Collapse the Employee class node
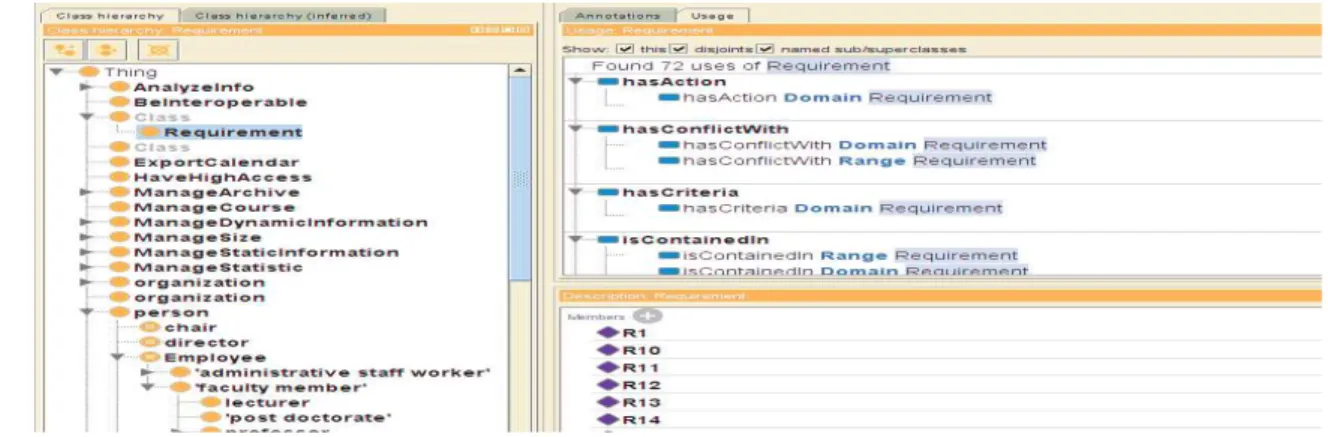The image size is (1328, 437). coord(118,357)
